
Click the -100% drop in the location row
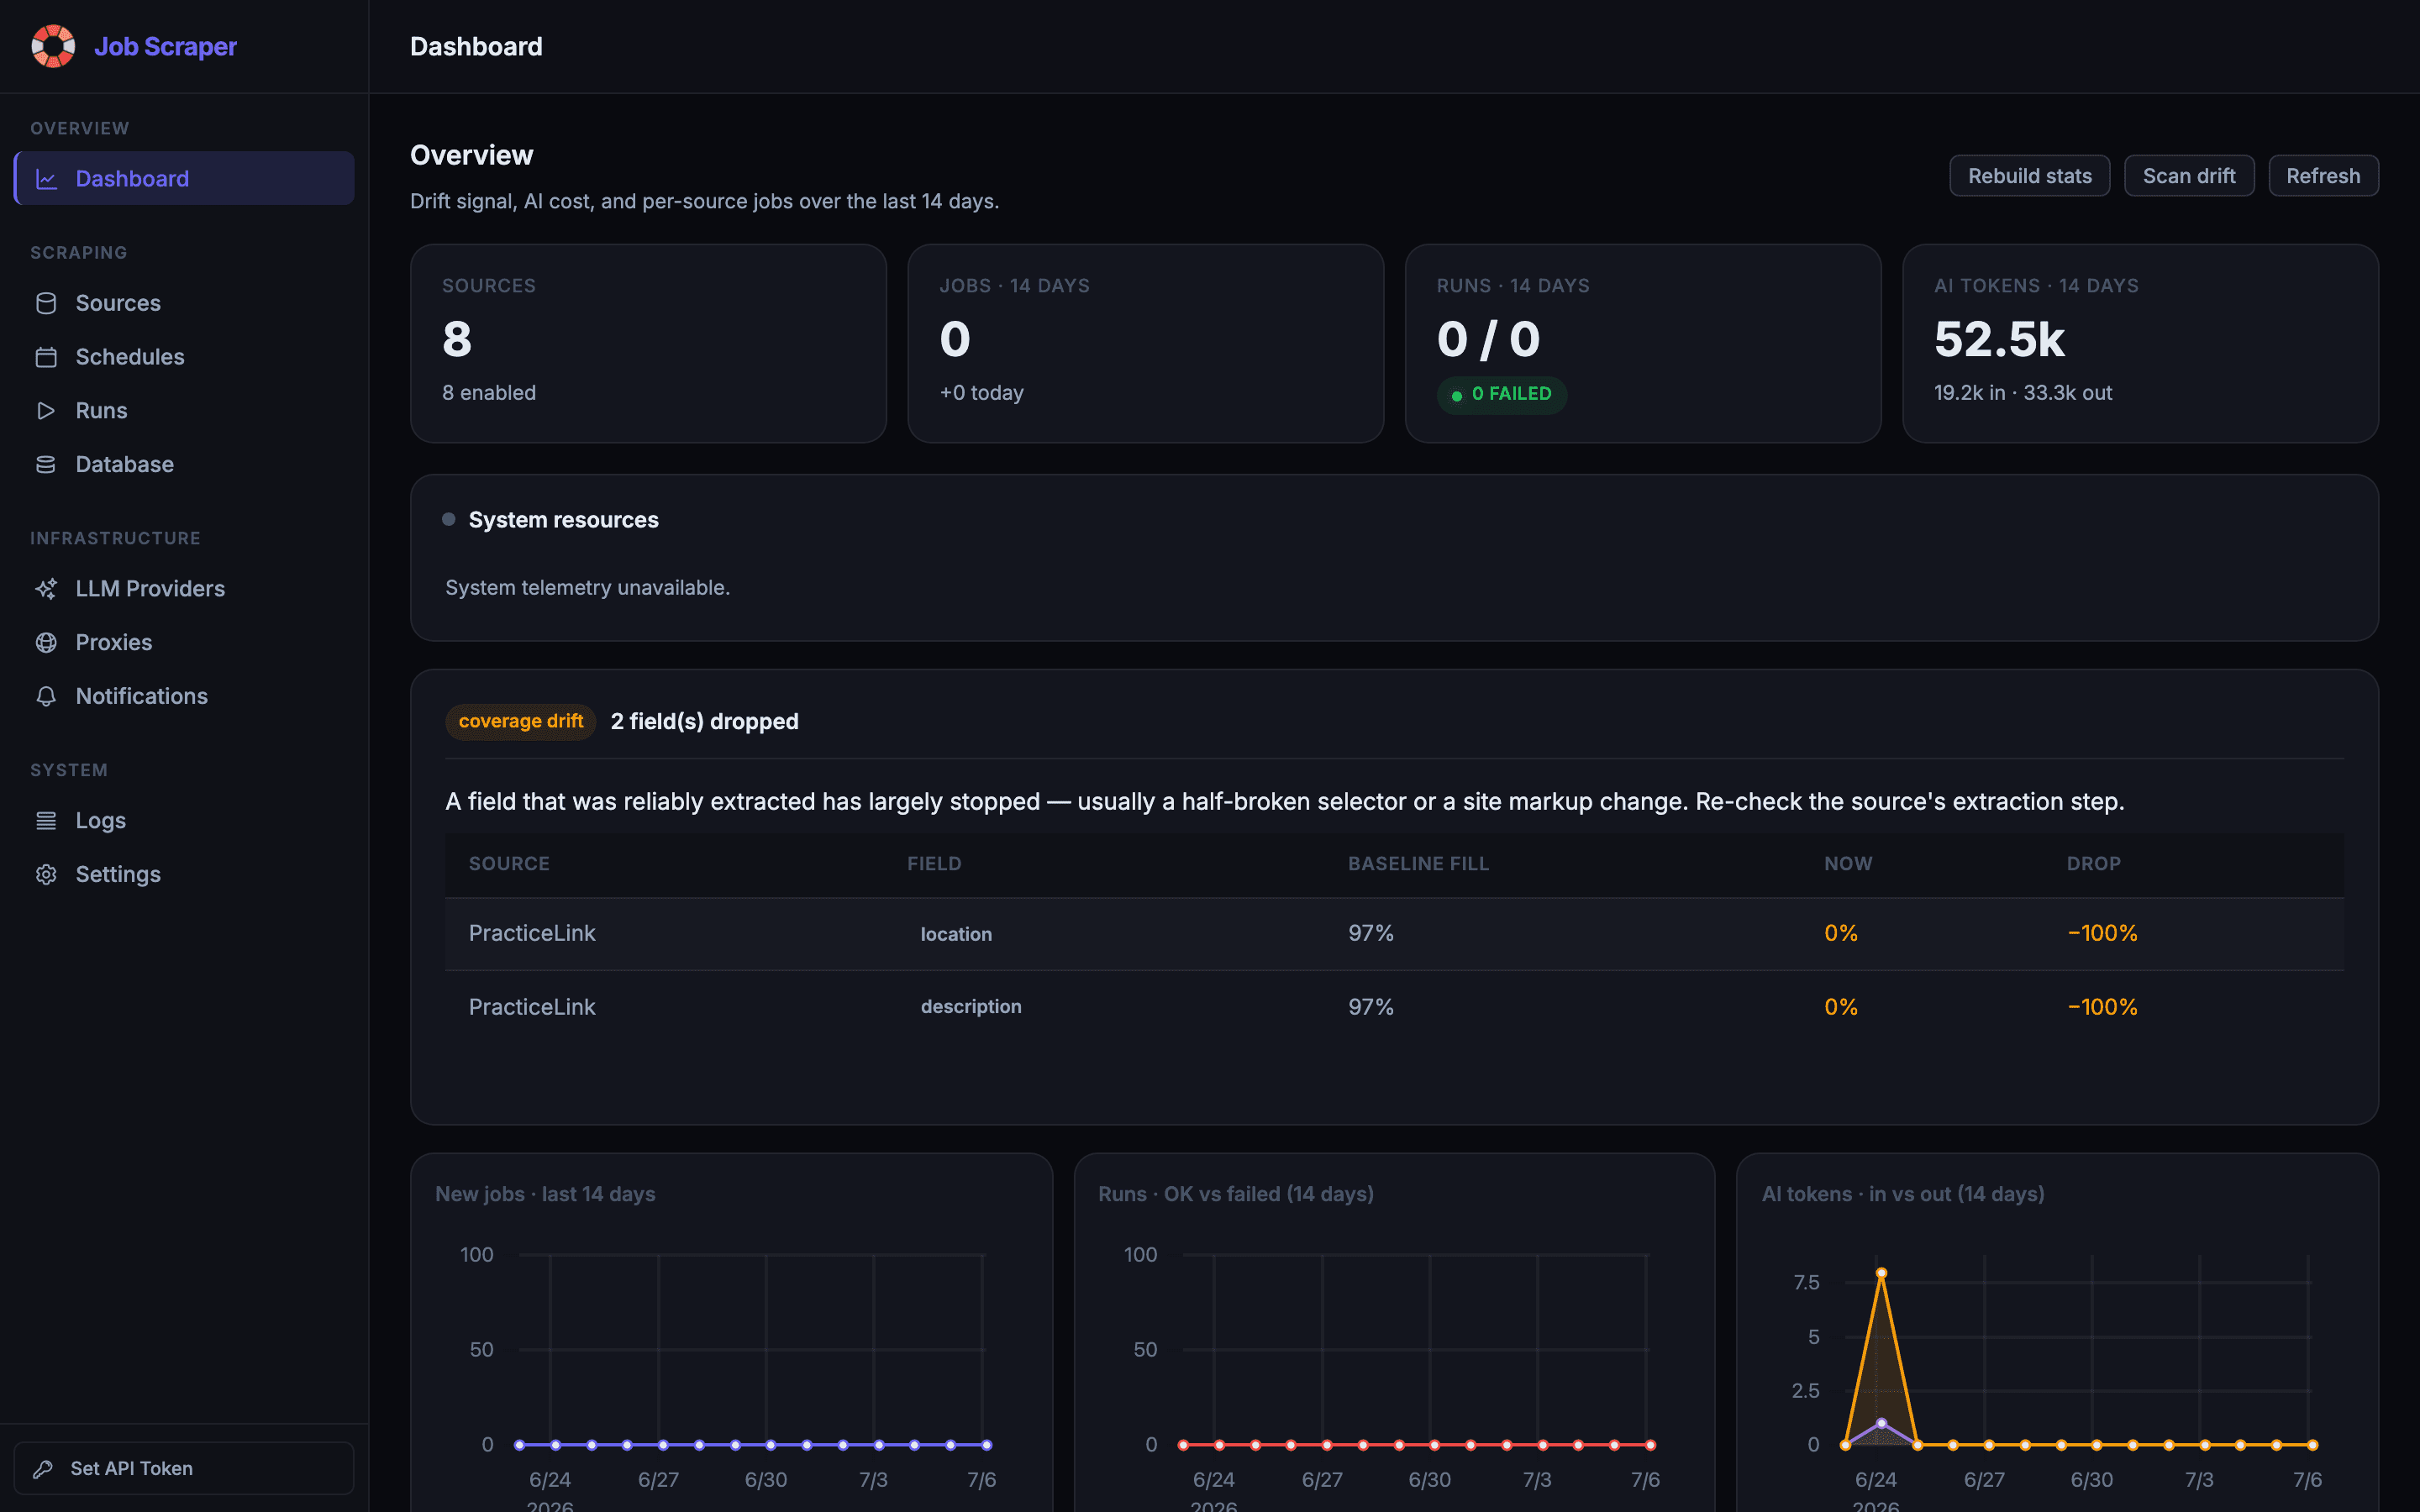pyautogui.click(x=2102, y=933)
